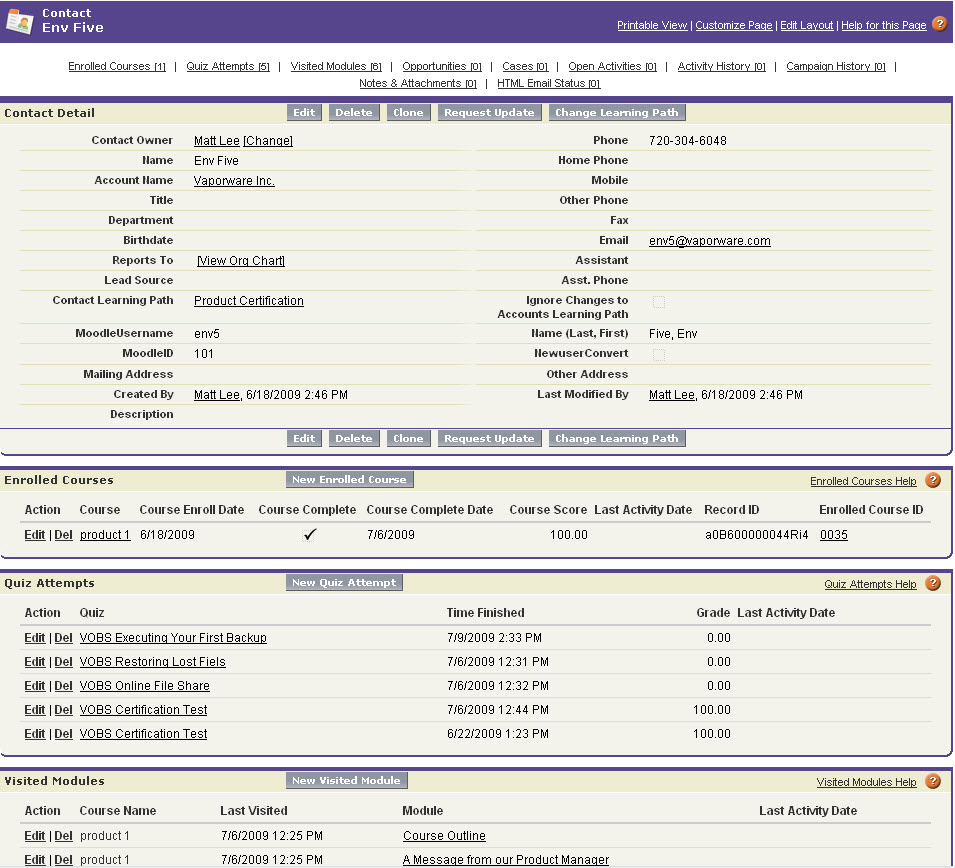Viewport: 955px width, 868px height.
Task: Click the help icon beside Help for this Page
Action: (939, 24)
